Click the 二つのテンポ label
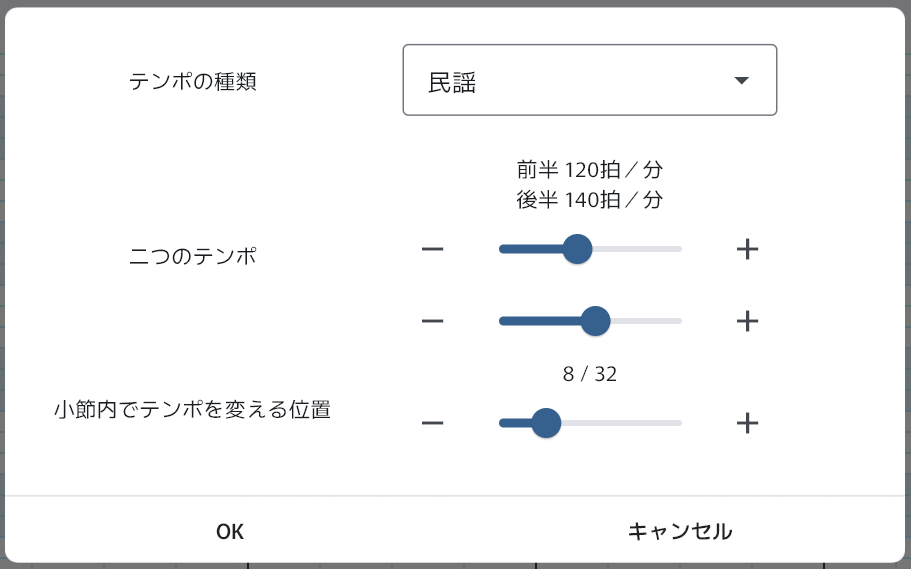This screenshot has width=911, height=569. (193, 256)
